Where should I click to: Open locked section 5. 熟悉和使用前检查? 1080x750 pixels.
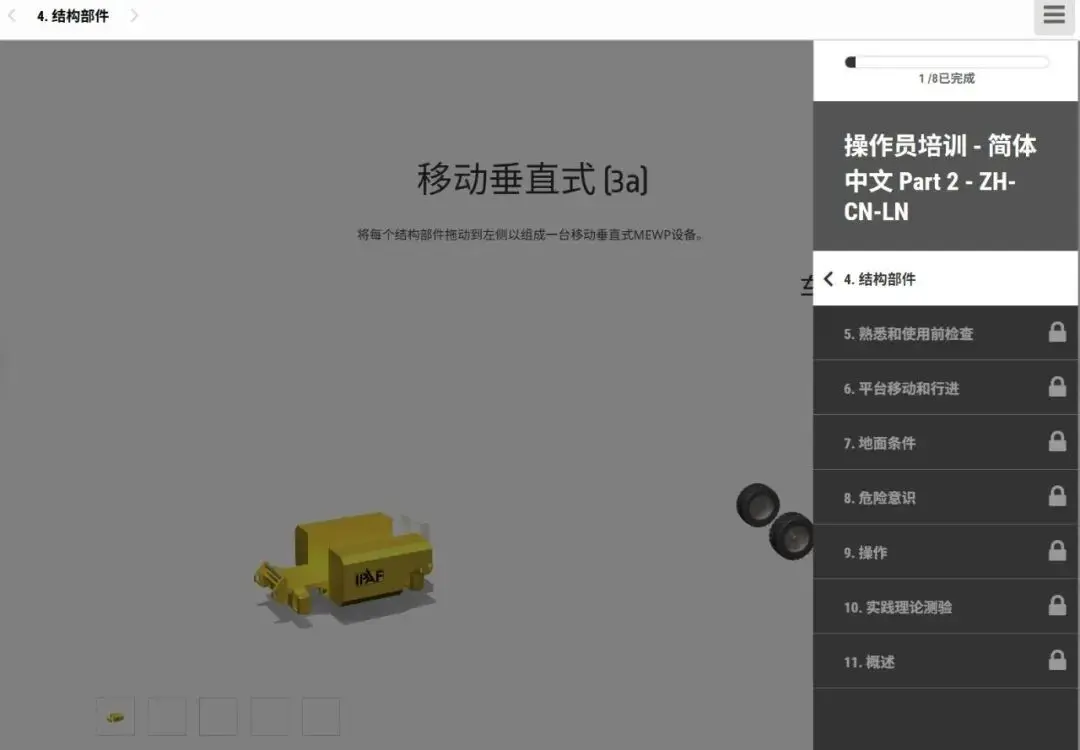click(945, 333)
